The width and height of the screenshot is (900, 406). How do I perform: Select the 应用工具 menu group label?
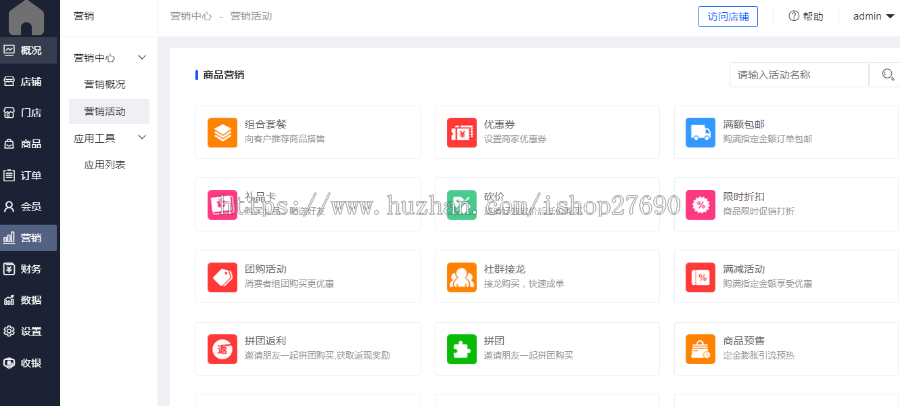pyautogui.click(x=95, y=138)
